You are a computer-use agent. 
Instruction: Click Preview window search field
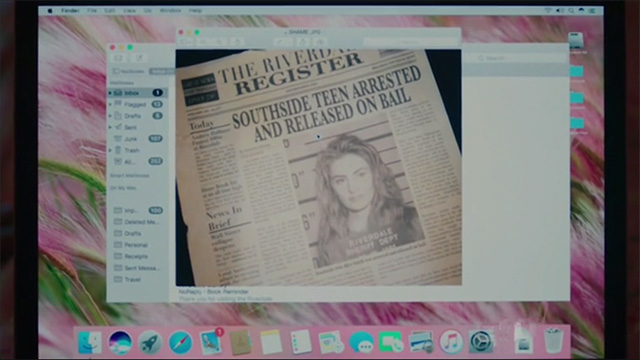411,42
